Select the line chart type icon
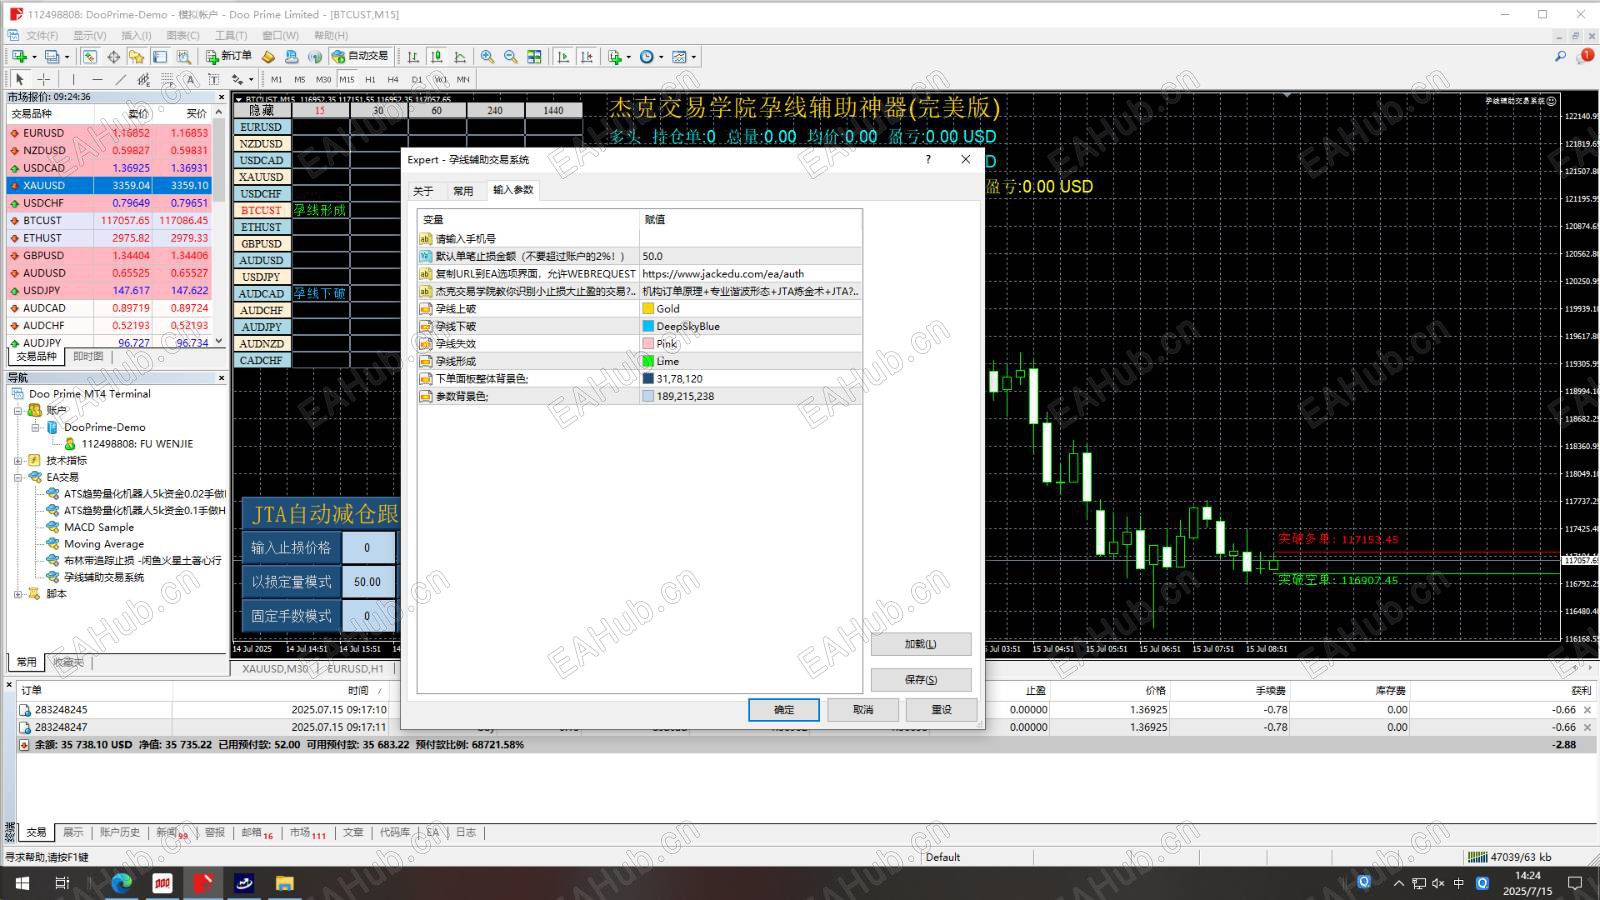 coord(460,57)
